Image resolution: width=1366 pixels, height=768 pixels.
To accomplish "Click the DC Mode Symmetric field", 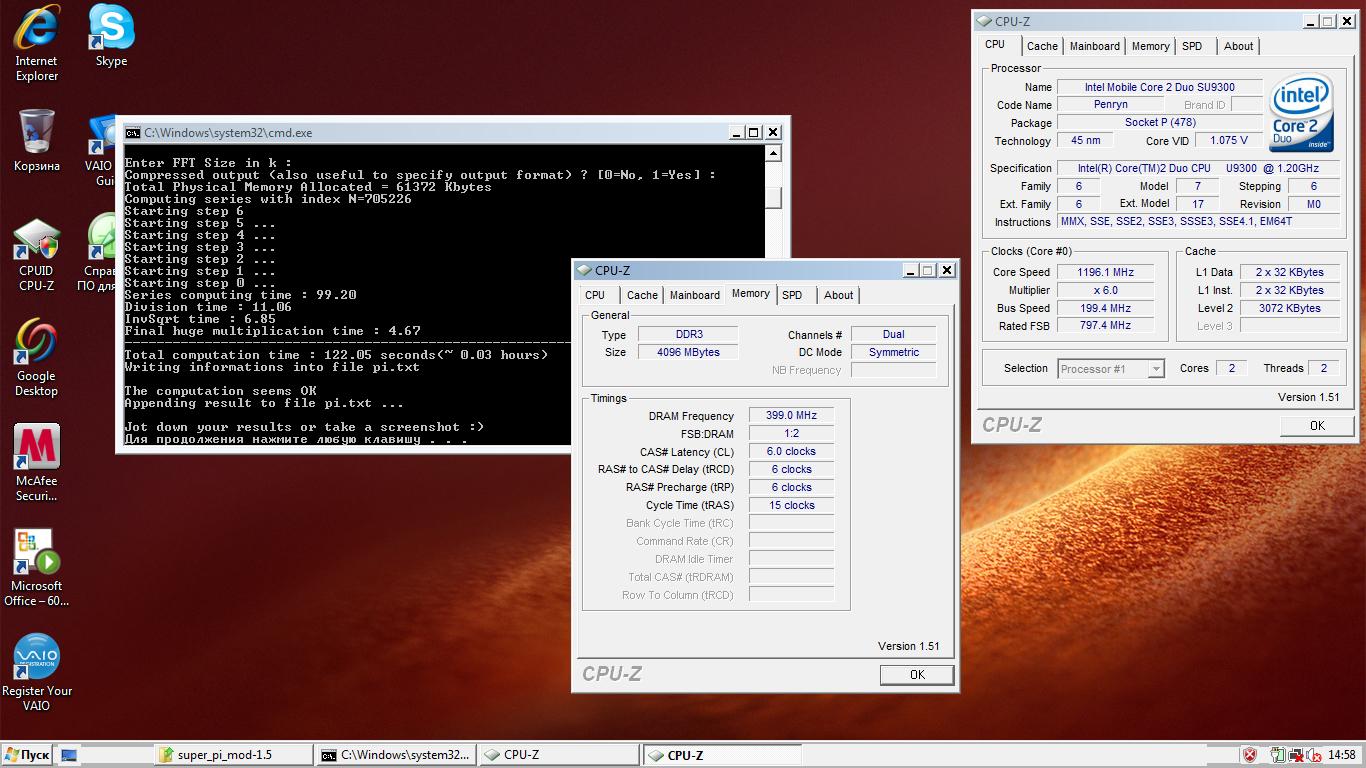I will pos(894,352).
